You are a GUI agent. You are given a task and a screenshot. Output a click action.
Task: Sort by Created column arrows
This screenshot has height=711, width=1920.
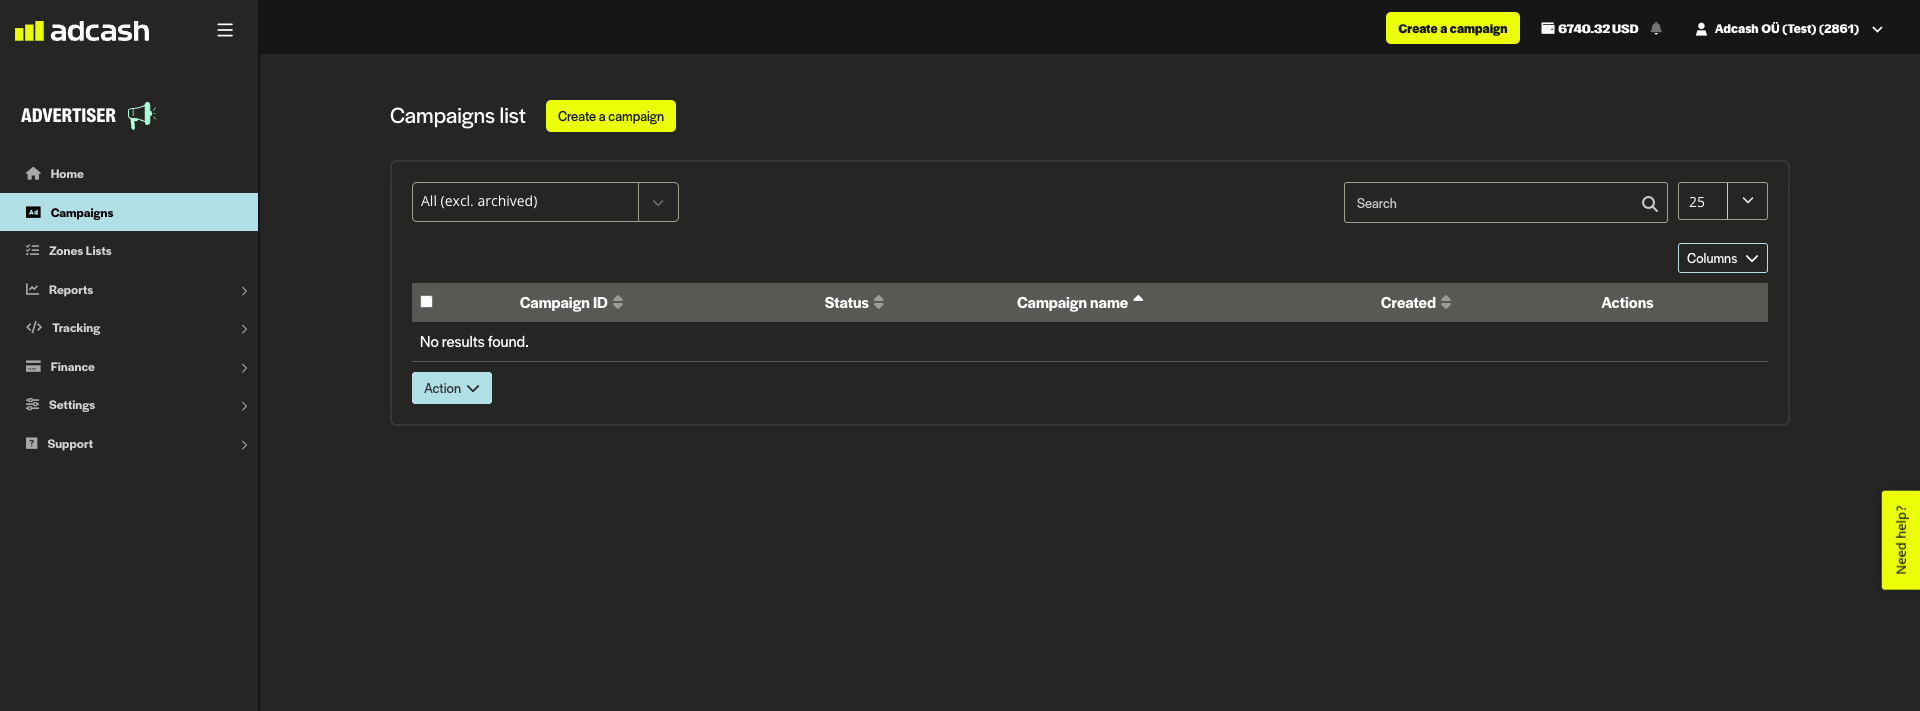click(x=1446, y=302)
